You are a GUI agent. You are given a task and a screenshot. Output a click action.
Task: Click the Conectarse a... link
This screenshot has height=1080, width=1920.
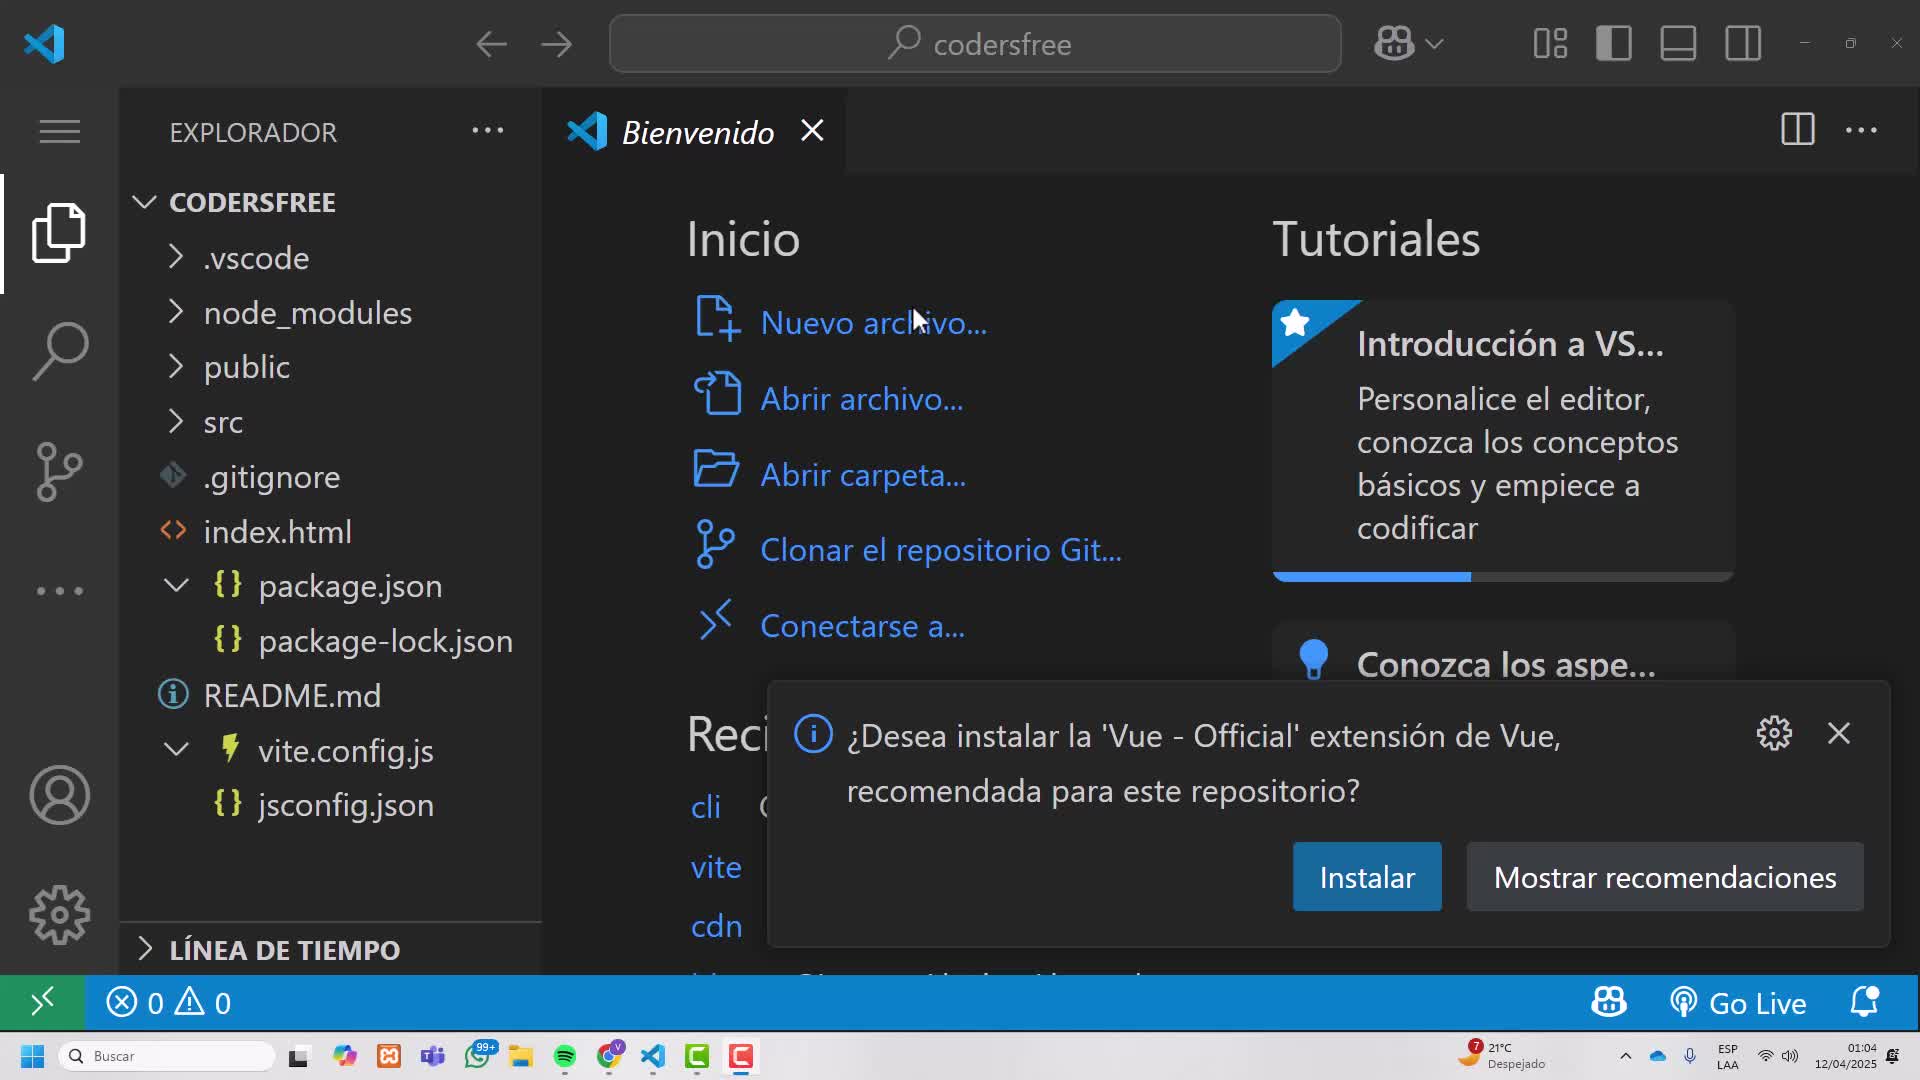(862, 626)
